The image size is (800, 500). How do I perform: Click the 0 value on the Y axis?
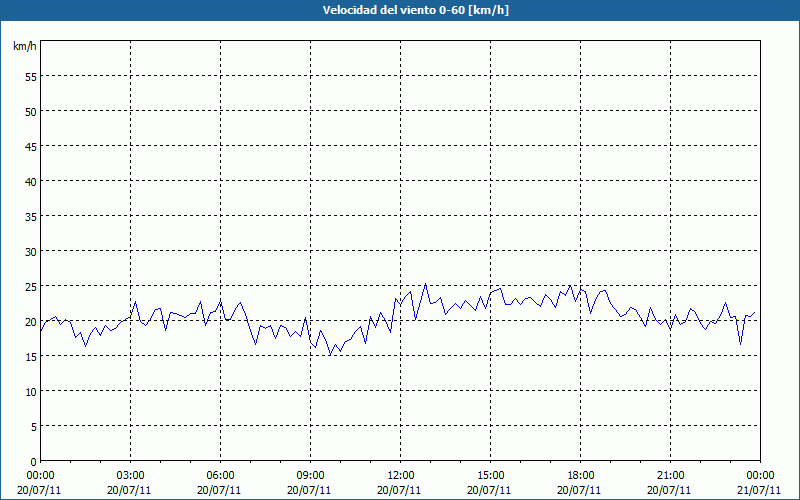[x=34, y=462]
